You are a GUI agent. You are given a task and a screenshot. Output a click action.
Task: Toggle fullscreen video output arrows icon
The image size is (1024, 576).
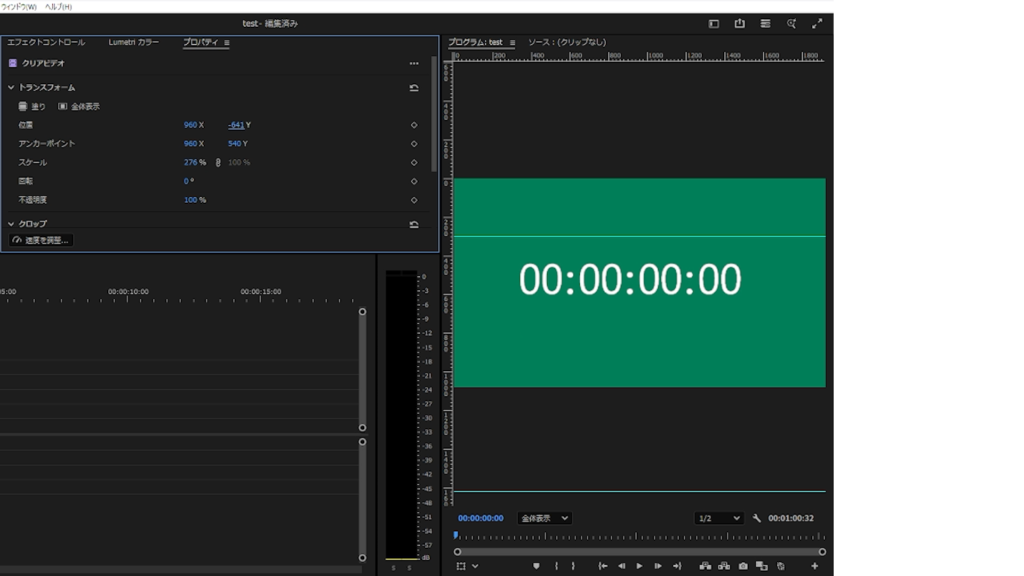click(x=817, y=24)
